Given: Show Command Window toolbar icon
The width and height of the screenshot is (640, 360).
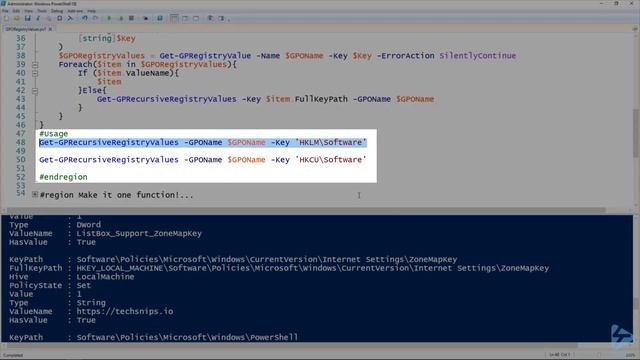Looking at the screenshot, I should click(x=210, y=18).
